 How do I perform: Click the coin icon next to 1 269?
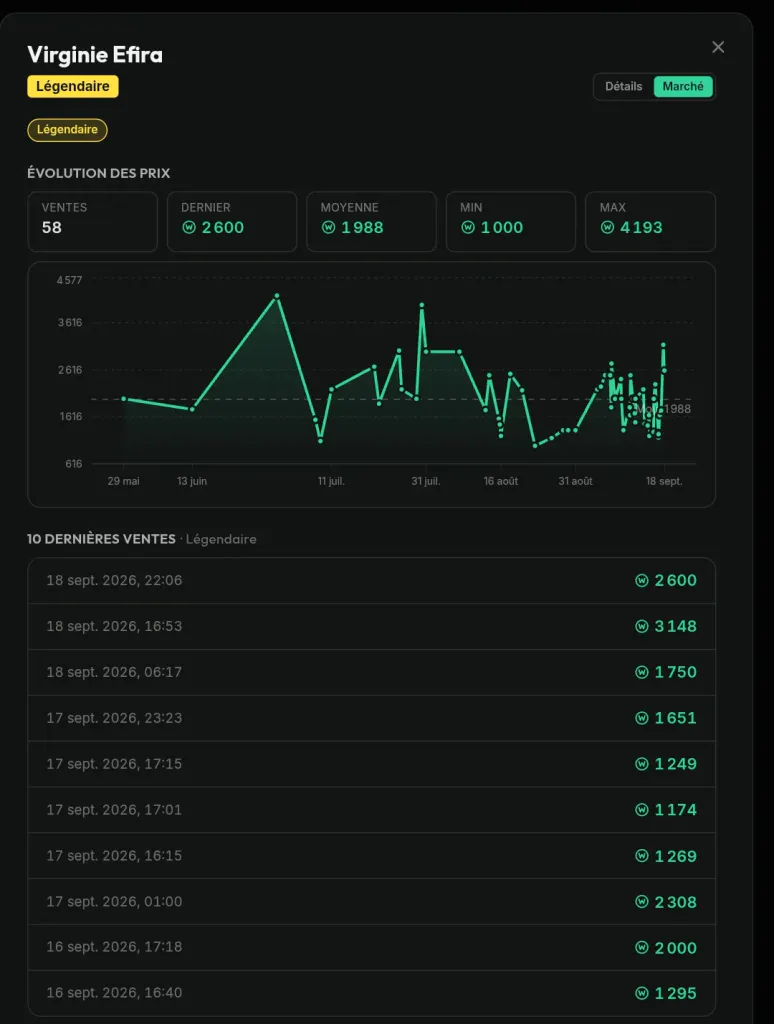point(641,856)
